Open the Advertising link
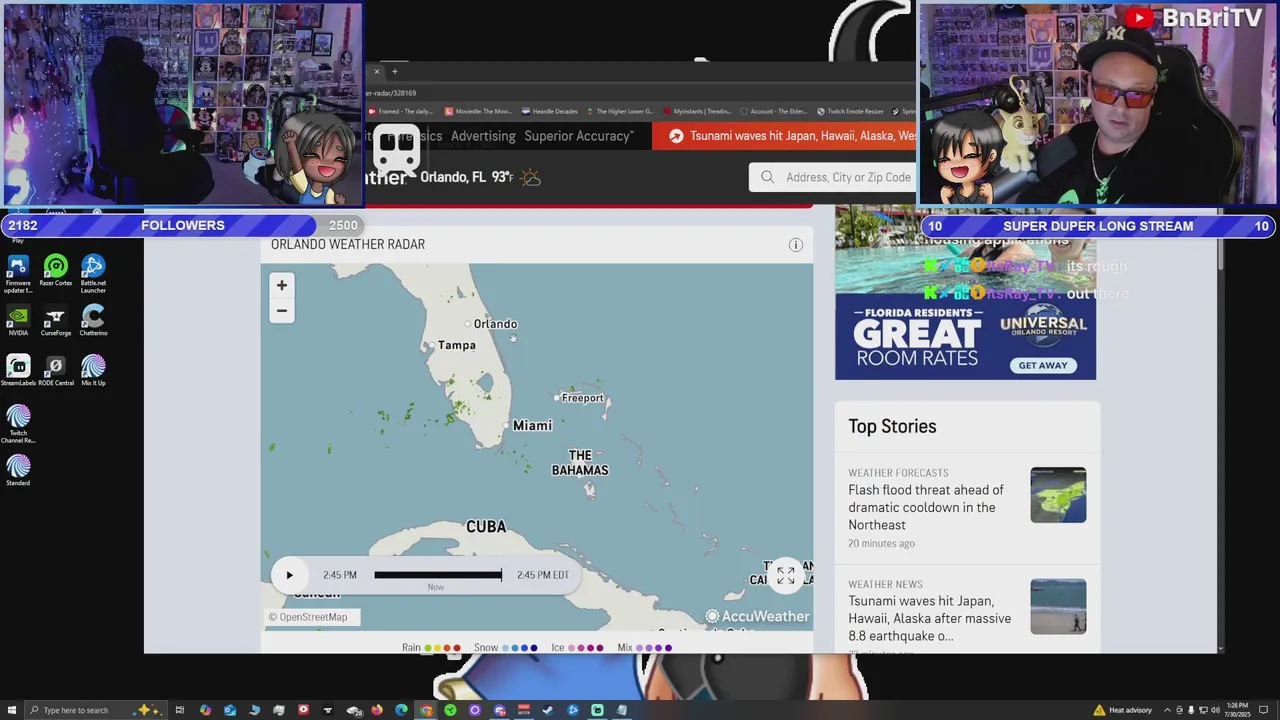The height and width of the screenshot is (720, 1280). [x=483, y=136]
